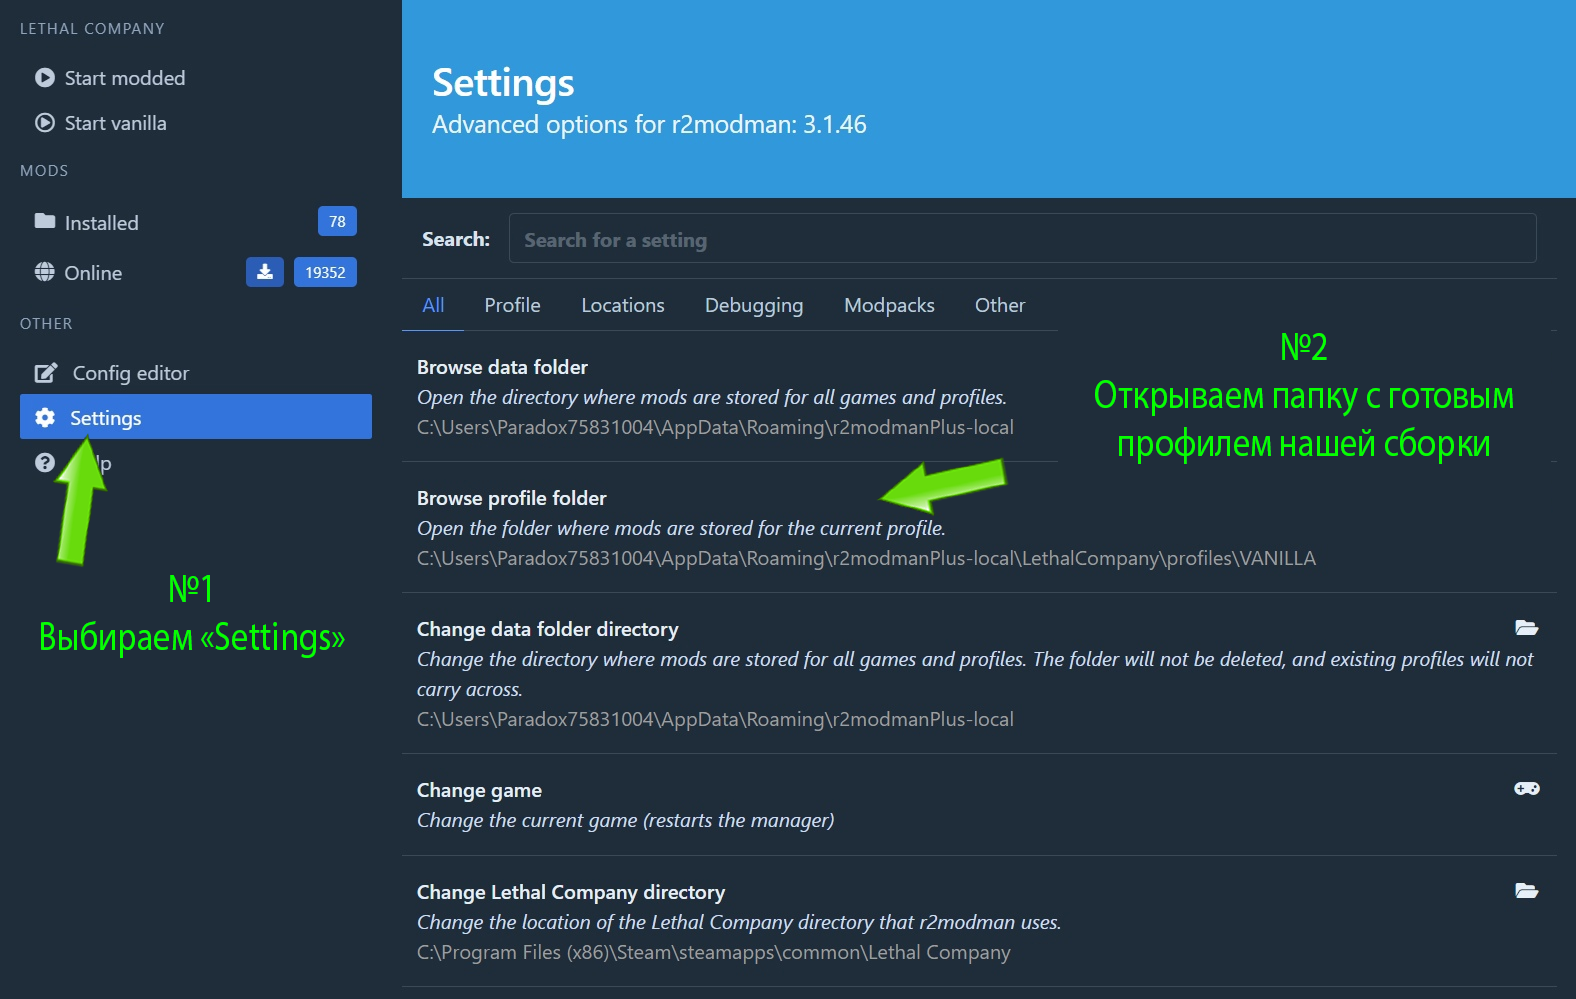Image resolution: width=1576 pixels, height=999 pixels.
Task: Go to the Modpacks tab
Action: click(x=889, y=305)
